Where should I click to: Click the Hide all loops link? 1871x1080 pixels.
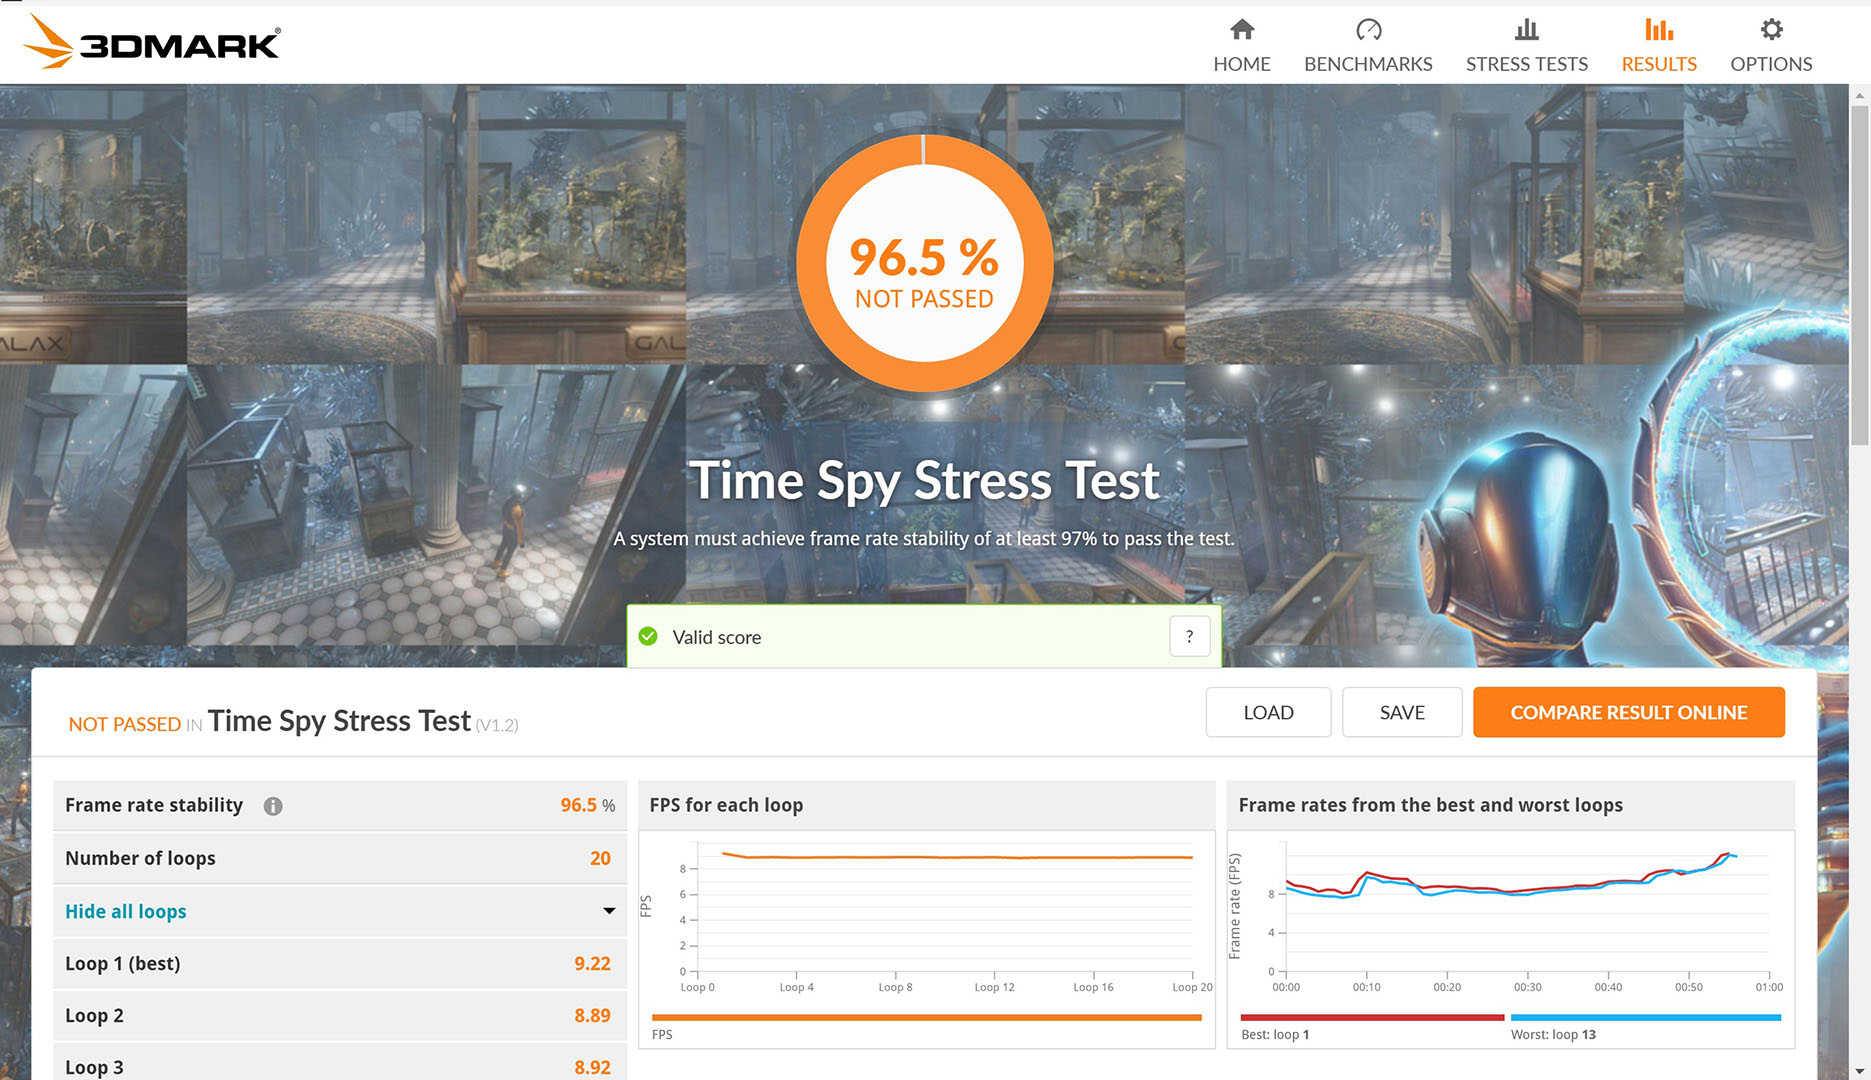pyautogui.click(x=126, y=911)
